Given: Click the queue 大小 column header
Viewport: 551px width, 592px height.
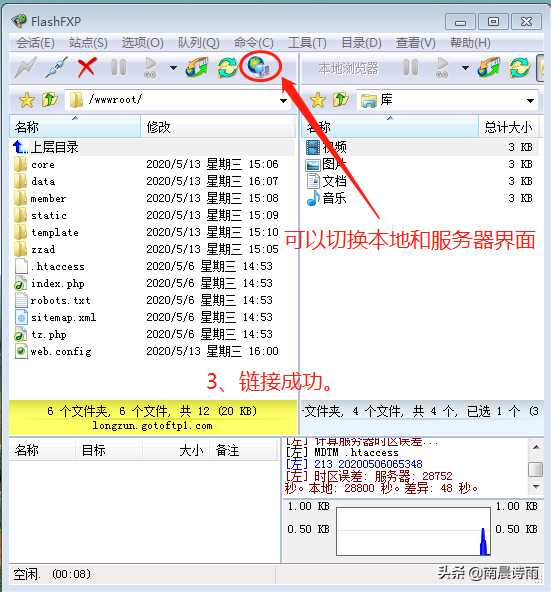Looking at the screenshot, I should coord(176,450).
